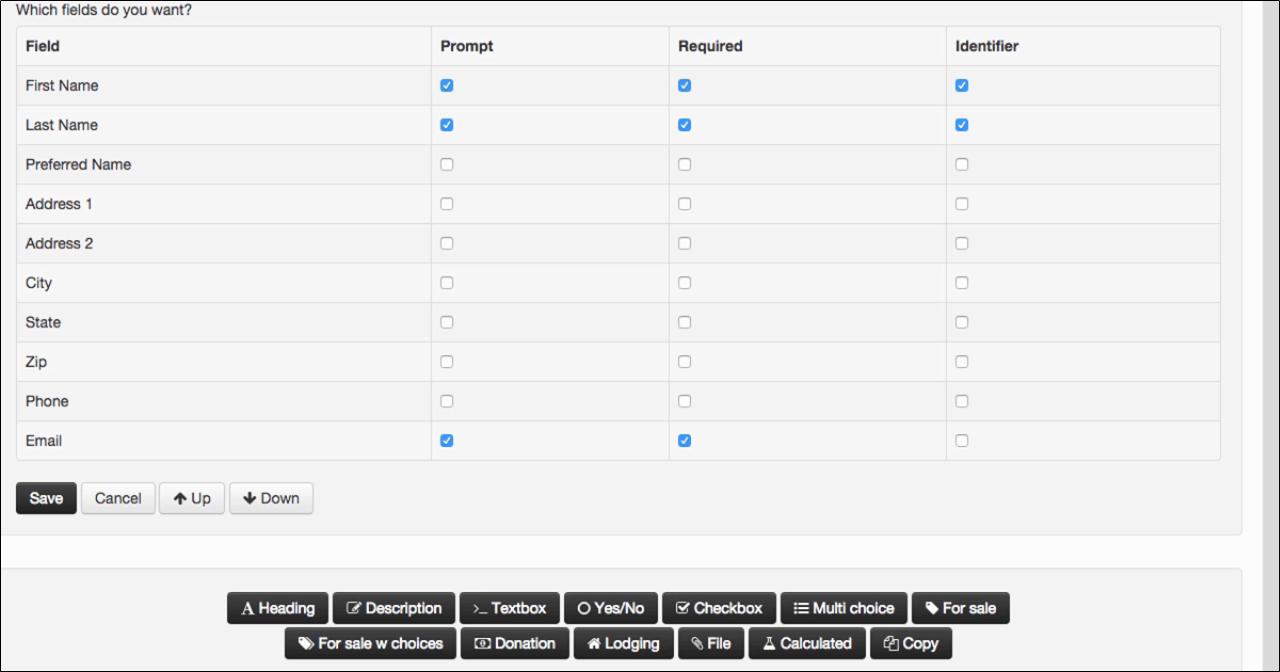The height and width of the screenshot is (672, 1280).
Task: Insert a Checkbox element
Action: tap(718, 608)
